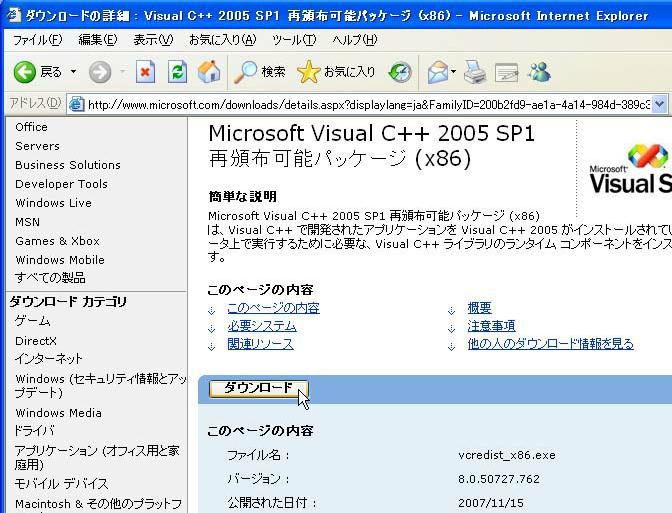Follow the 注意事項 link
Viewport: 672px width, 513px height.
tap(491, 326)
